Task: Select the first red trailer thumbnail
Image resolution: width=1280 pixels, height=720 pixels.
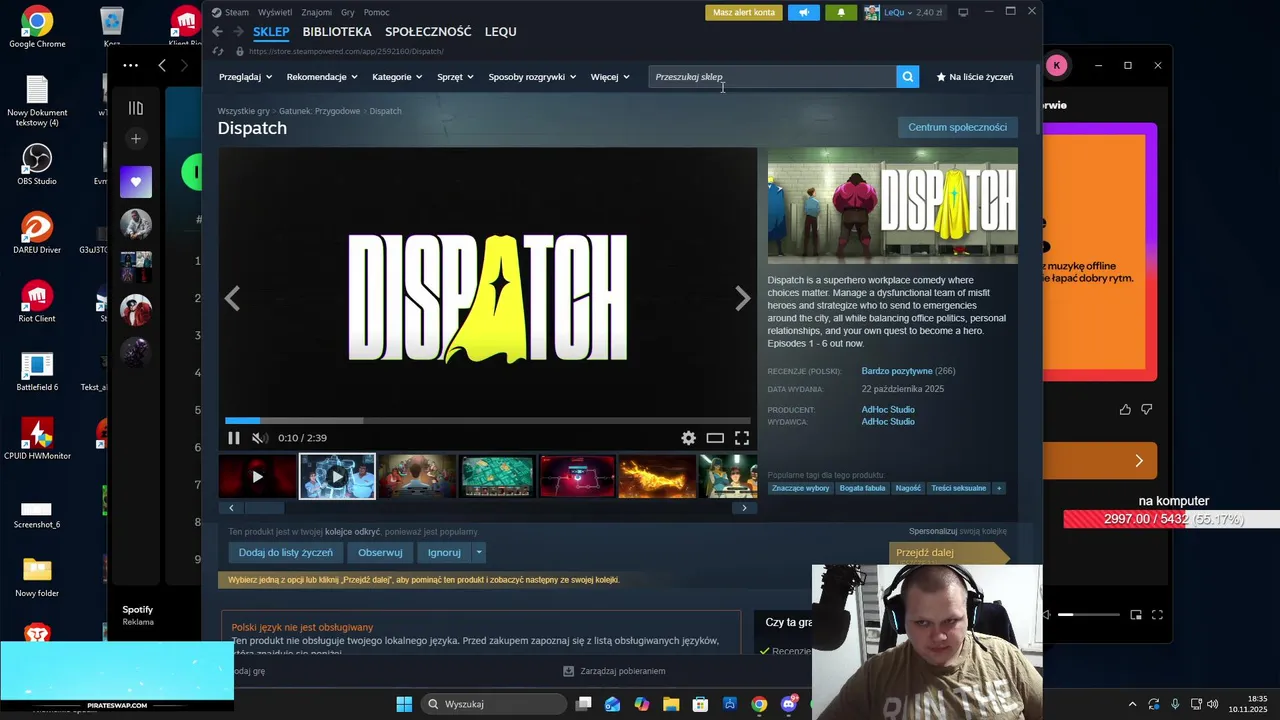Action: tap(257, 476)
